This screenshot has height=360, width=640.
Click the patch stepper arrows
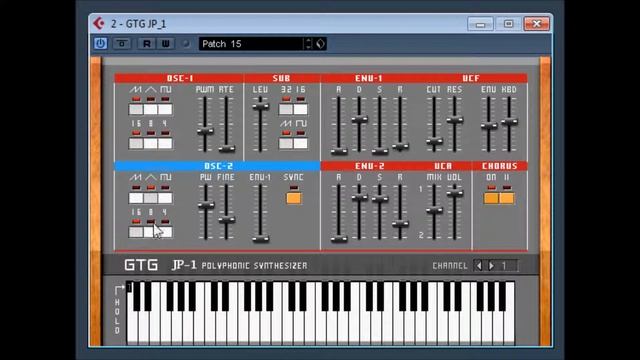[309, 44]
